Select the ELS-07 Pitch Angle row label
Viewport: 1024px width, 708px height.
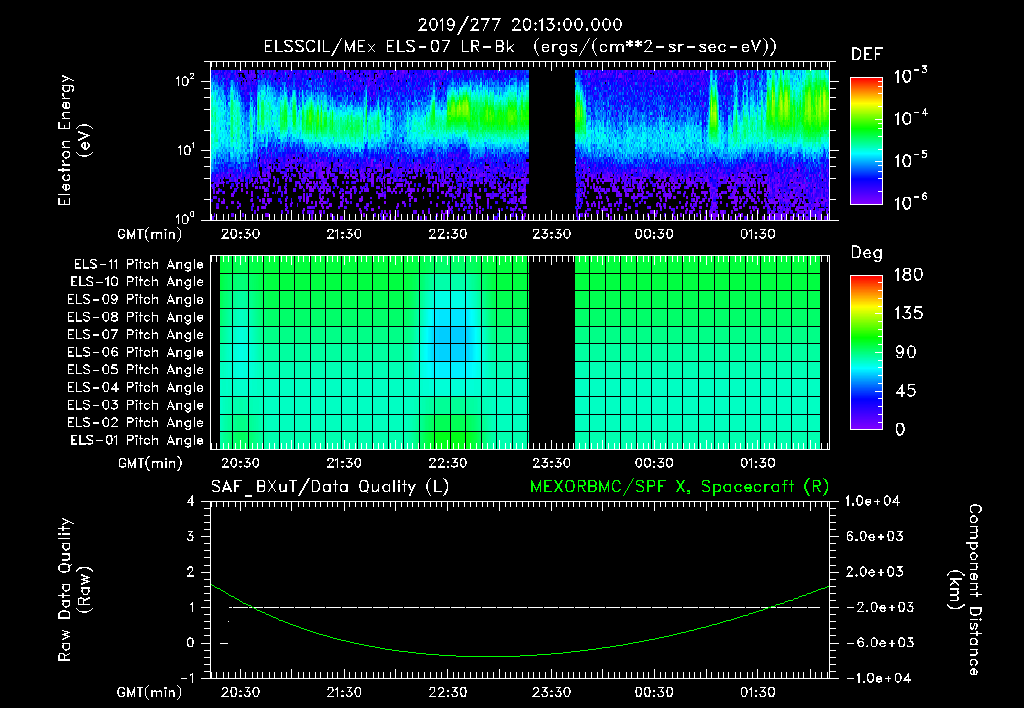136,334
